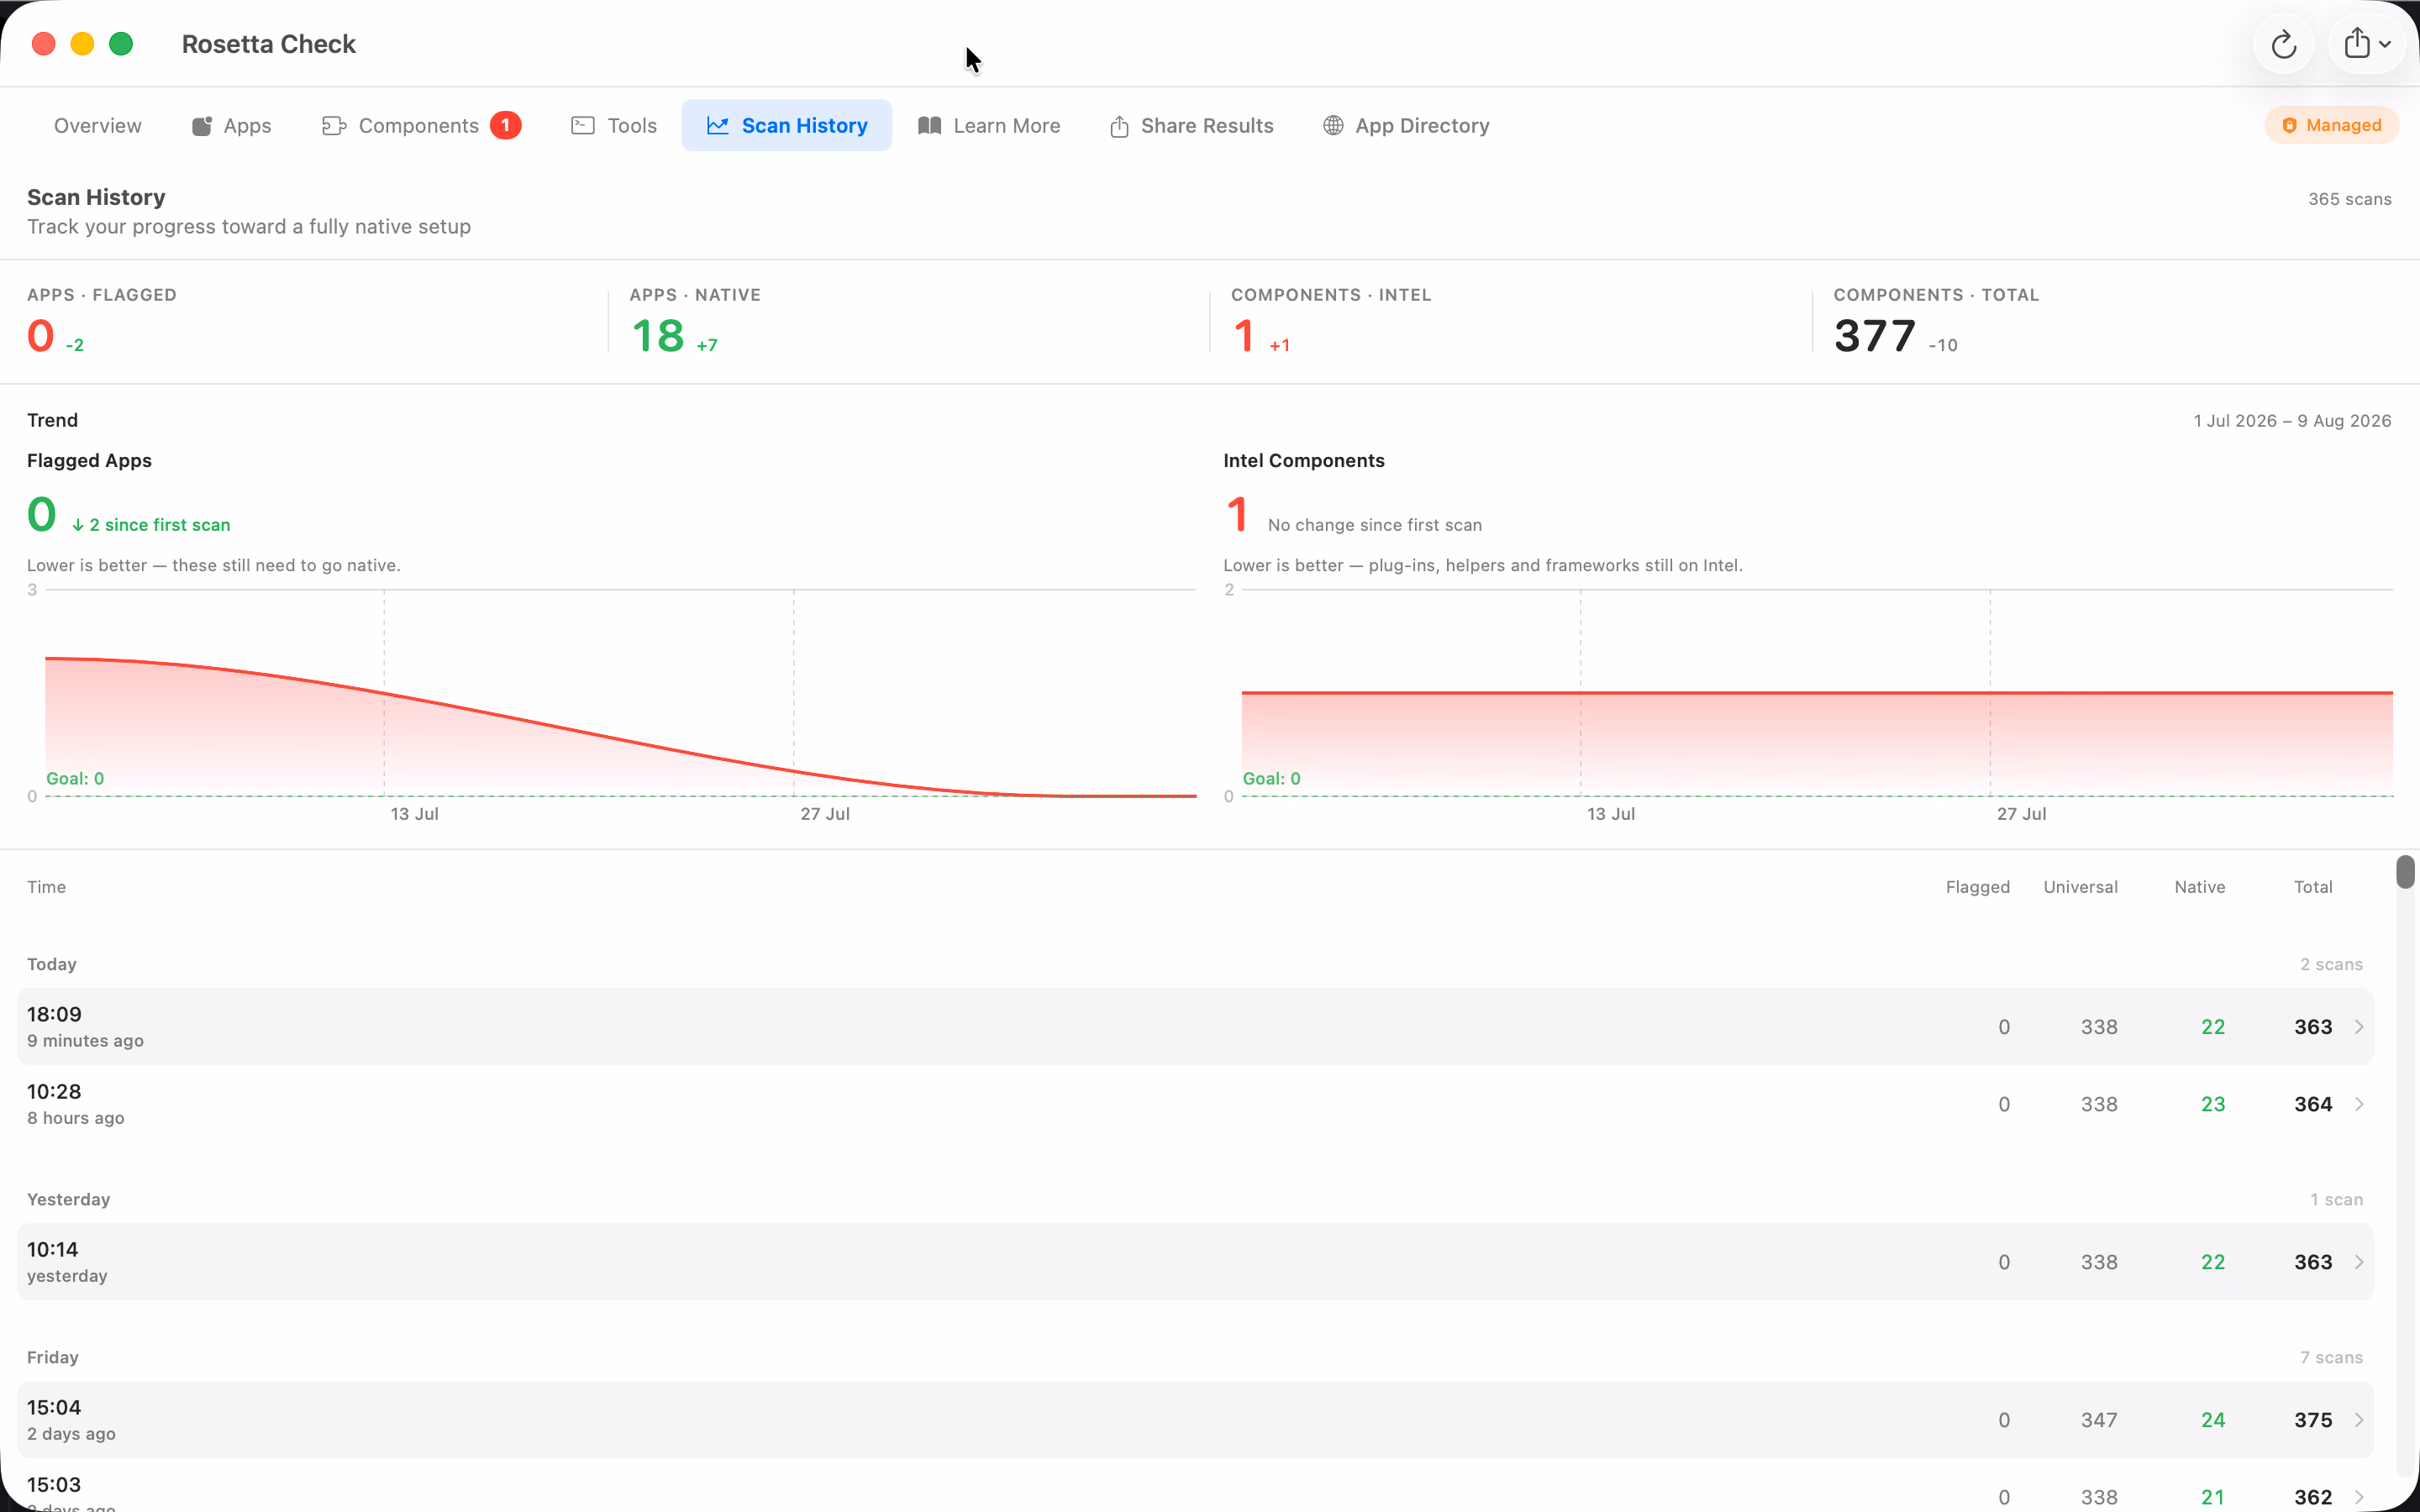The width and height of the screenshot is (2420, 1512).
Task: Go to the Learn More tab
Action: pos(1007,126)
